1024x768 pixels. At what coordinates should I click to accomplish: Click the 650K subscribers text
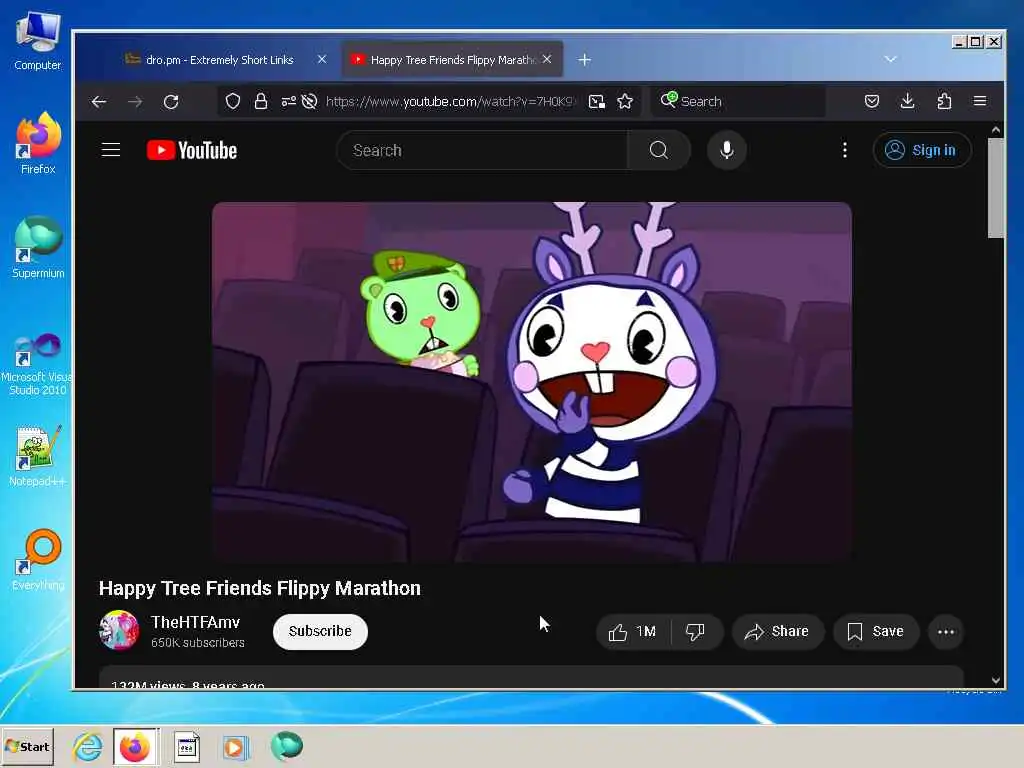coord(197,643)
